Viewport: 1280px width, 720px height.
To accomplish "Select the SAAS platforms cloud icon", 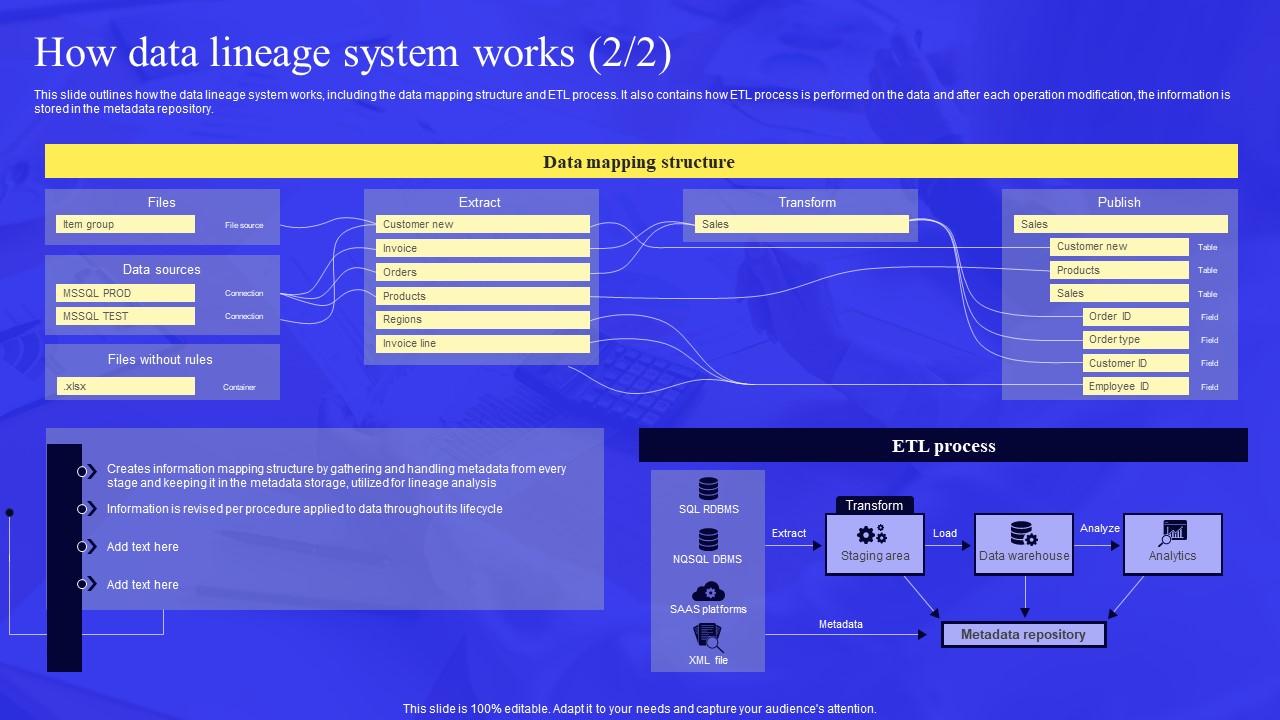I will click(x=708, y=590).
